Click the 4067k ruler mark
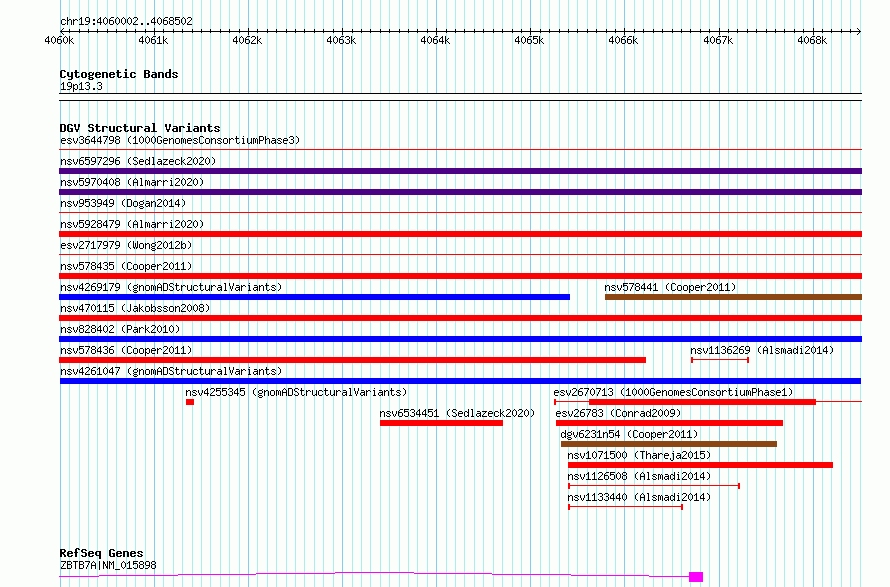 pyautogui.click(x=718, y=40)
